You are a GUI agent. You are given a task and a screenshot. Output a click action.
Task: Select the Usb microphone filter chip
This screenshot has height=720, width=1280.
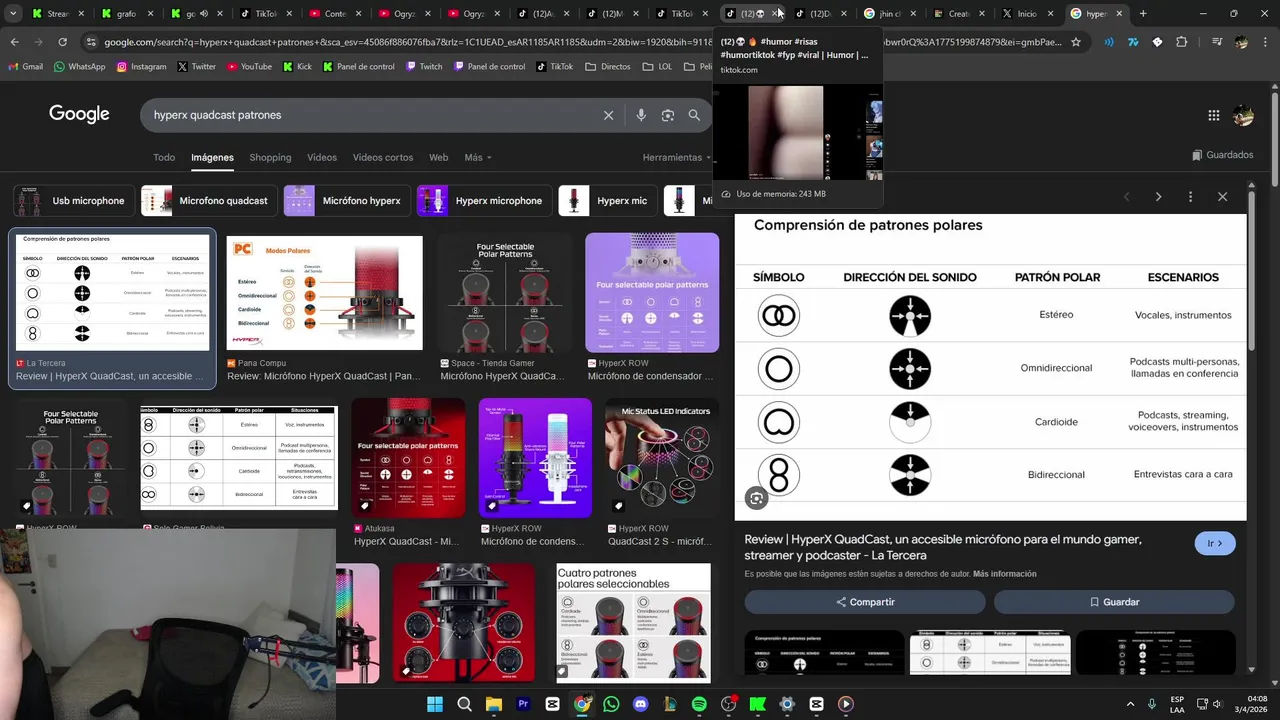74,201
